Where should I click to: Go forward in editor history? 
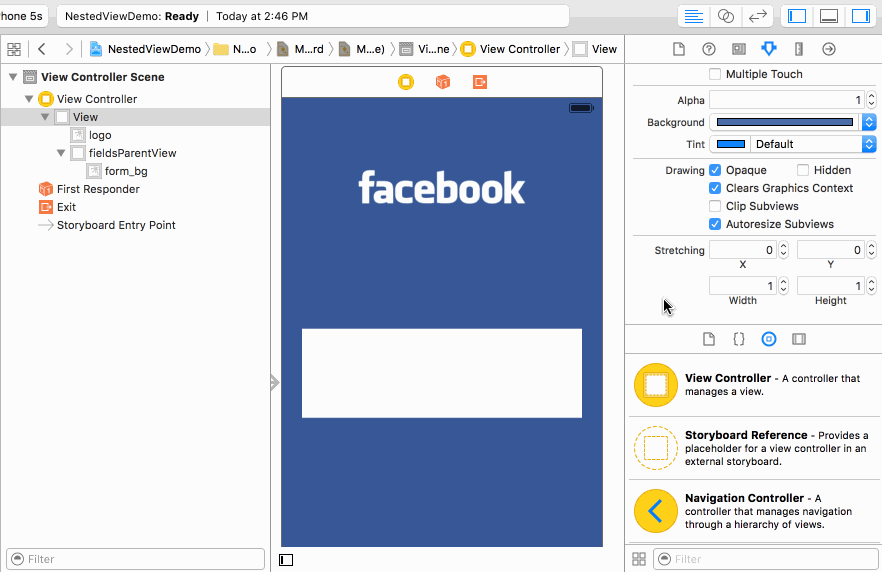69,49
